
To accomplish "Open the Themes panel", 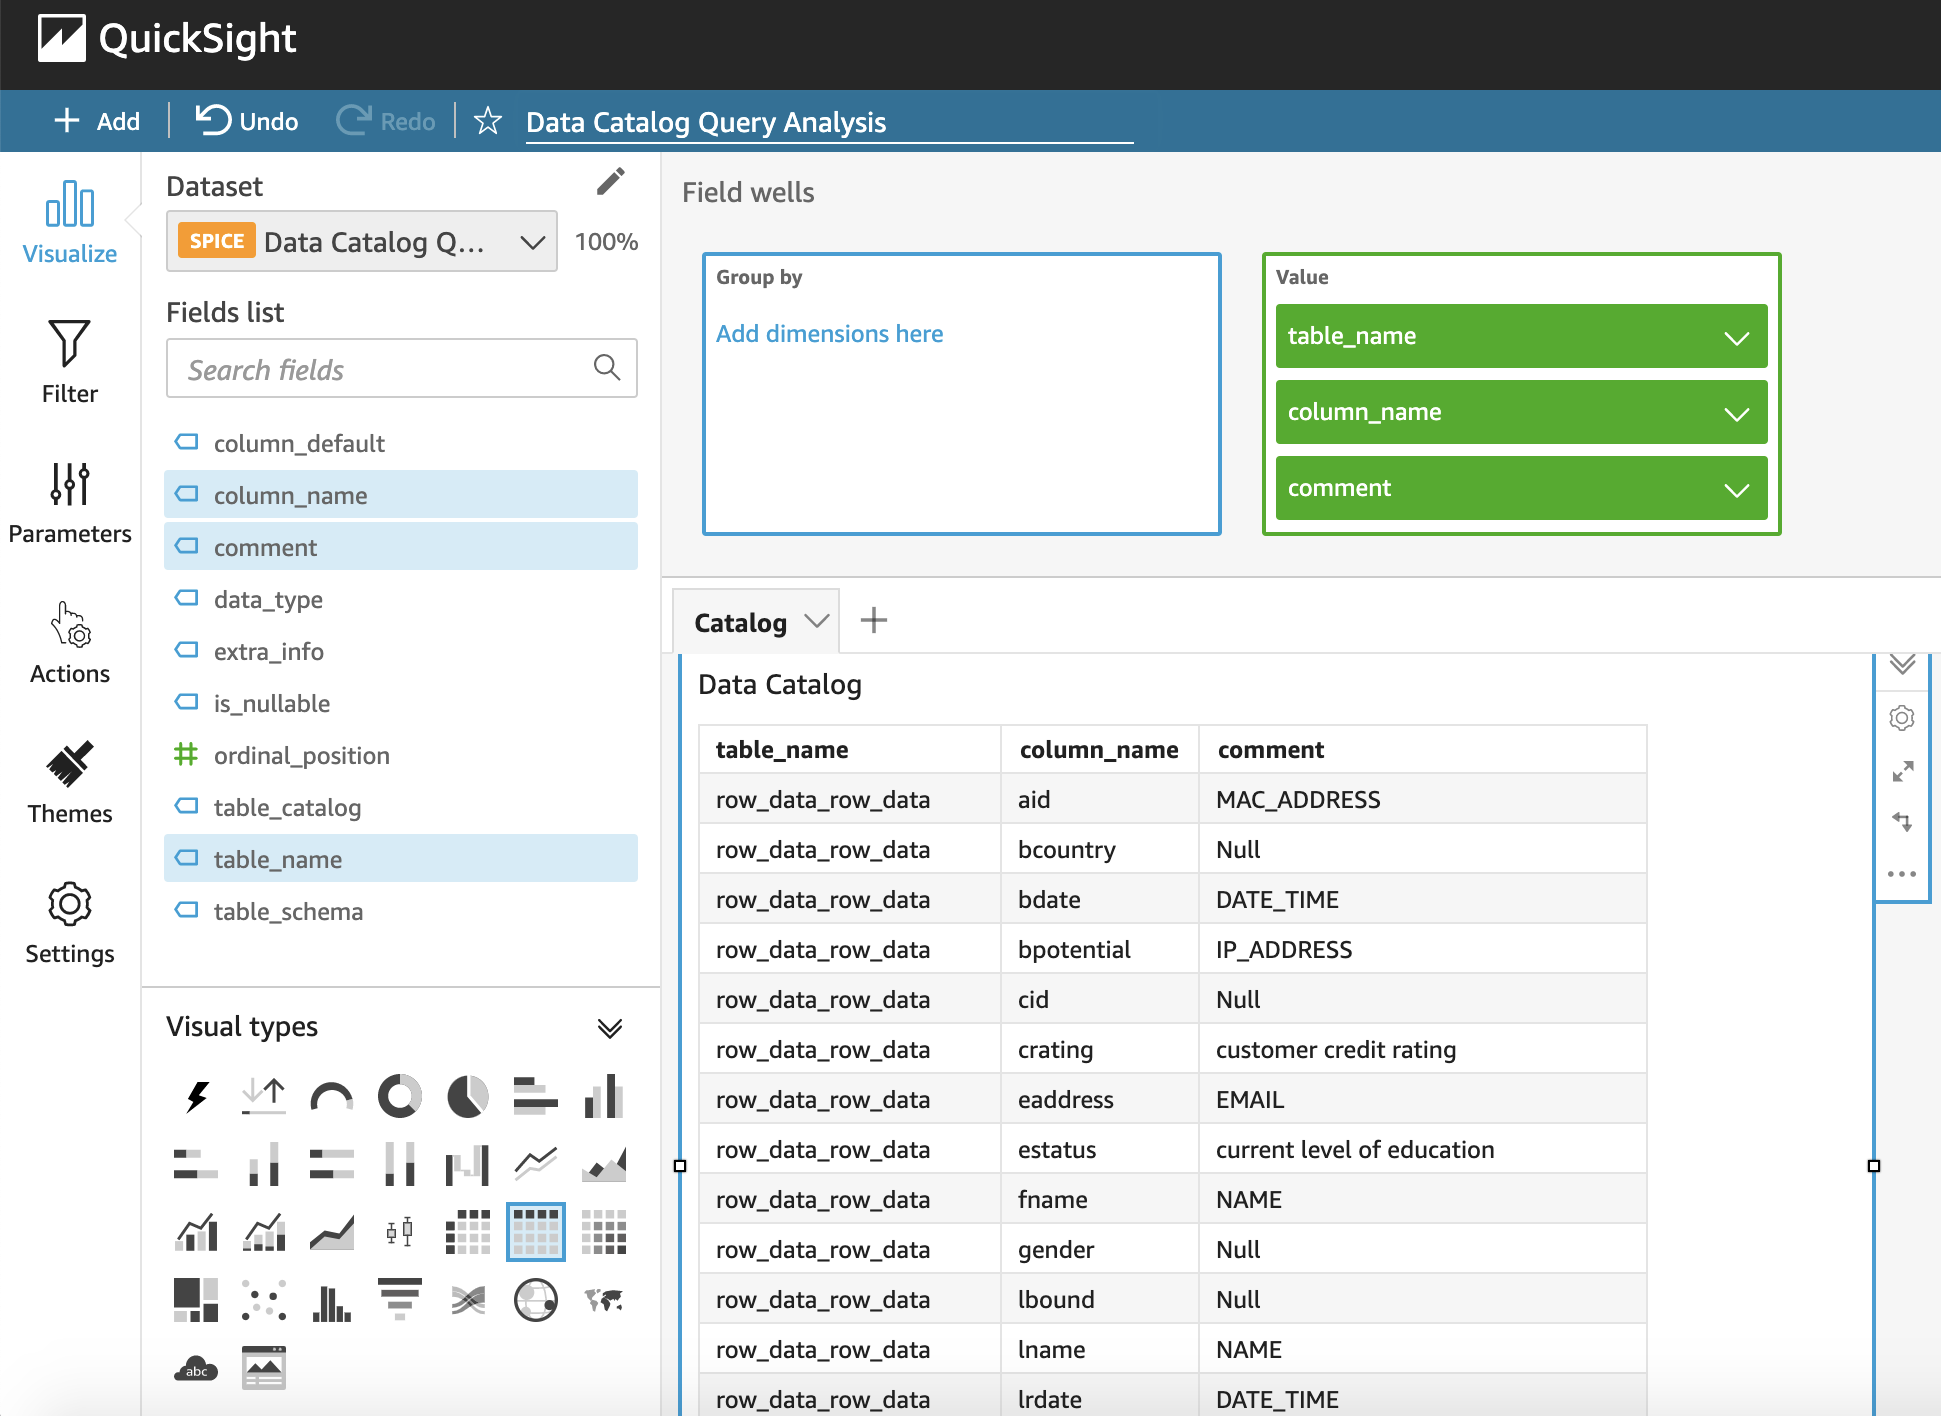I will [69, 782].
